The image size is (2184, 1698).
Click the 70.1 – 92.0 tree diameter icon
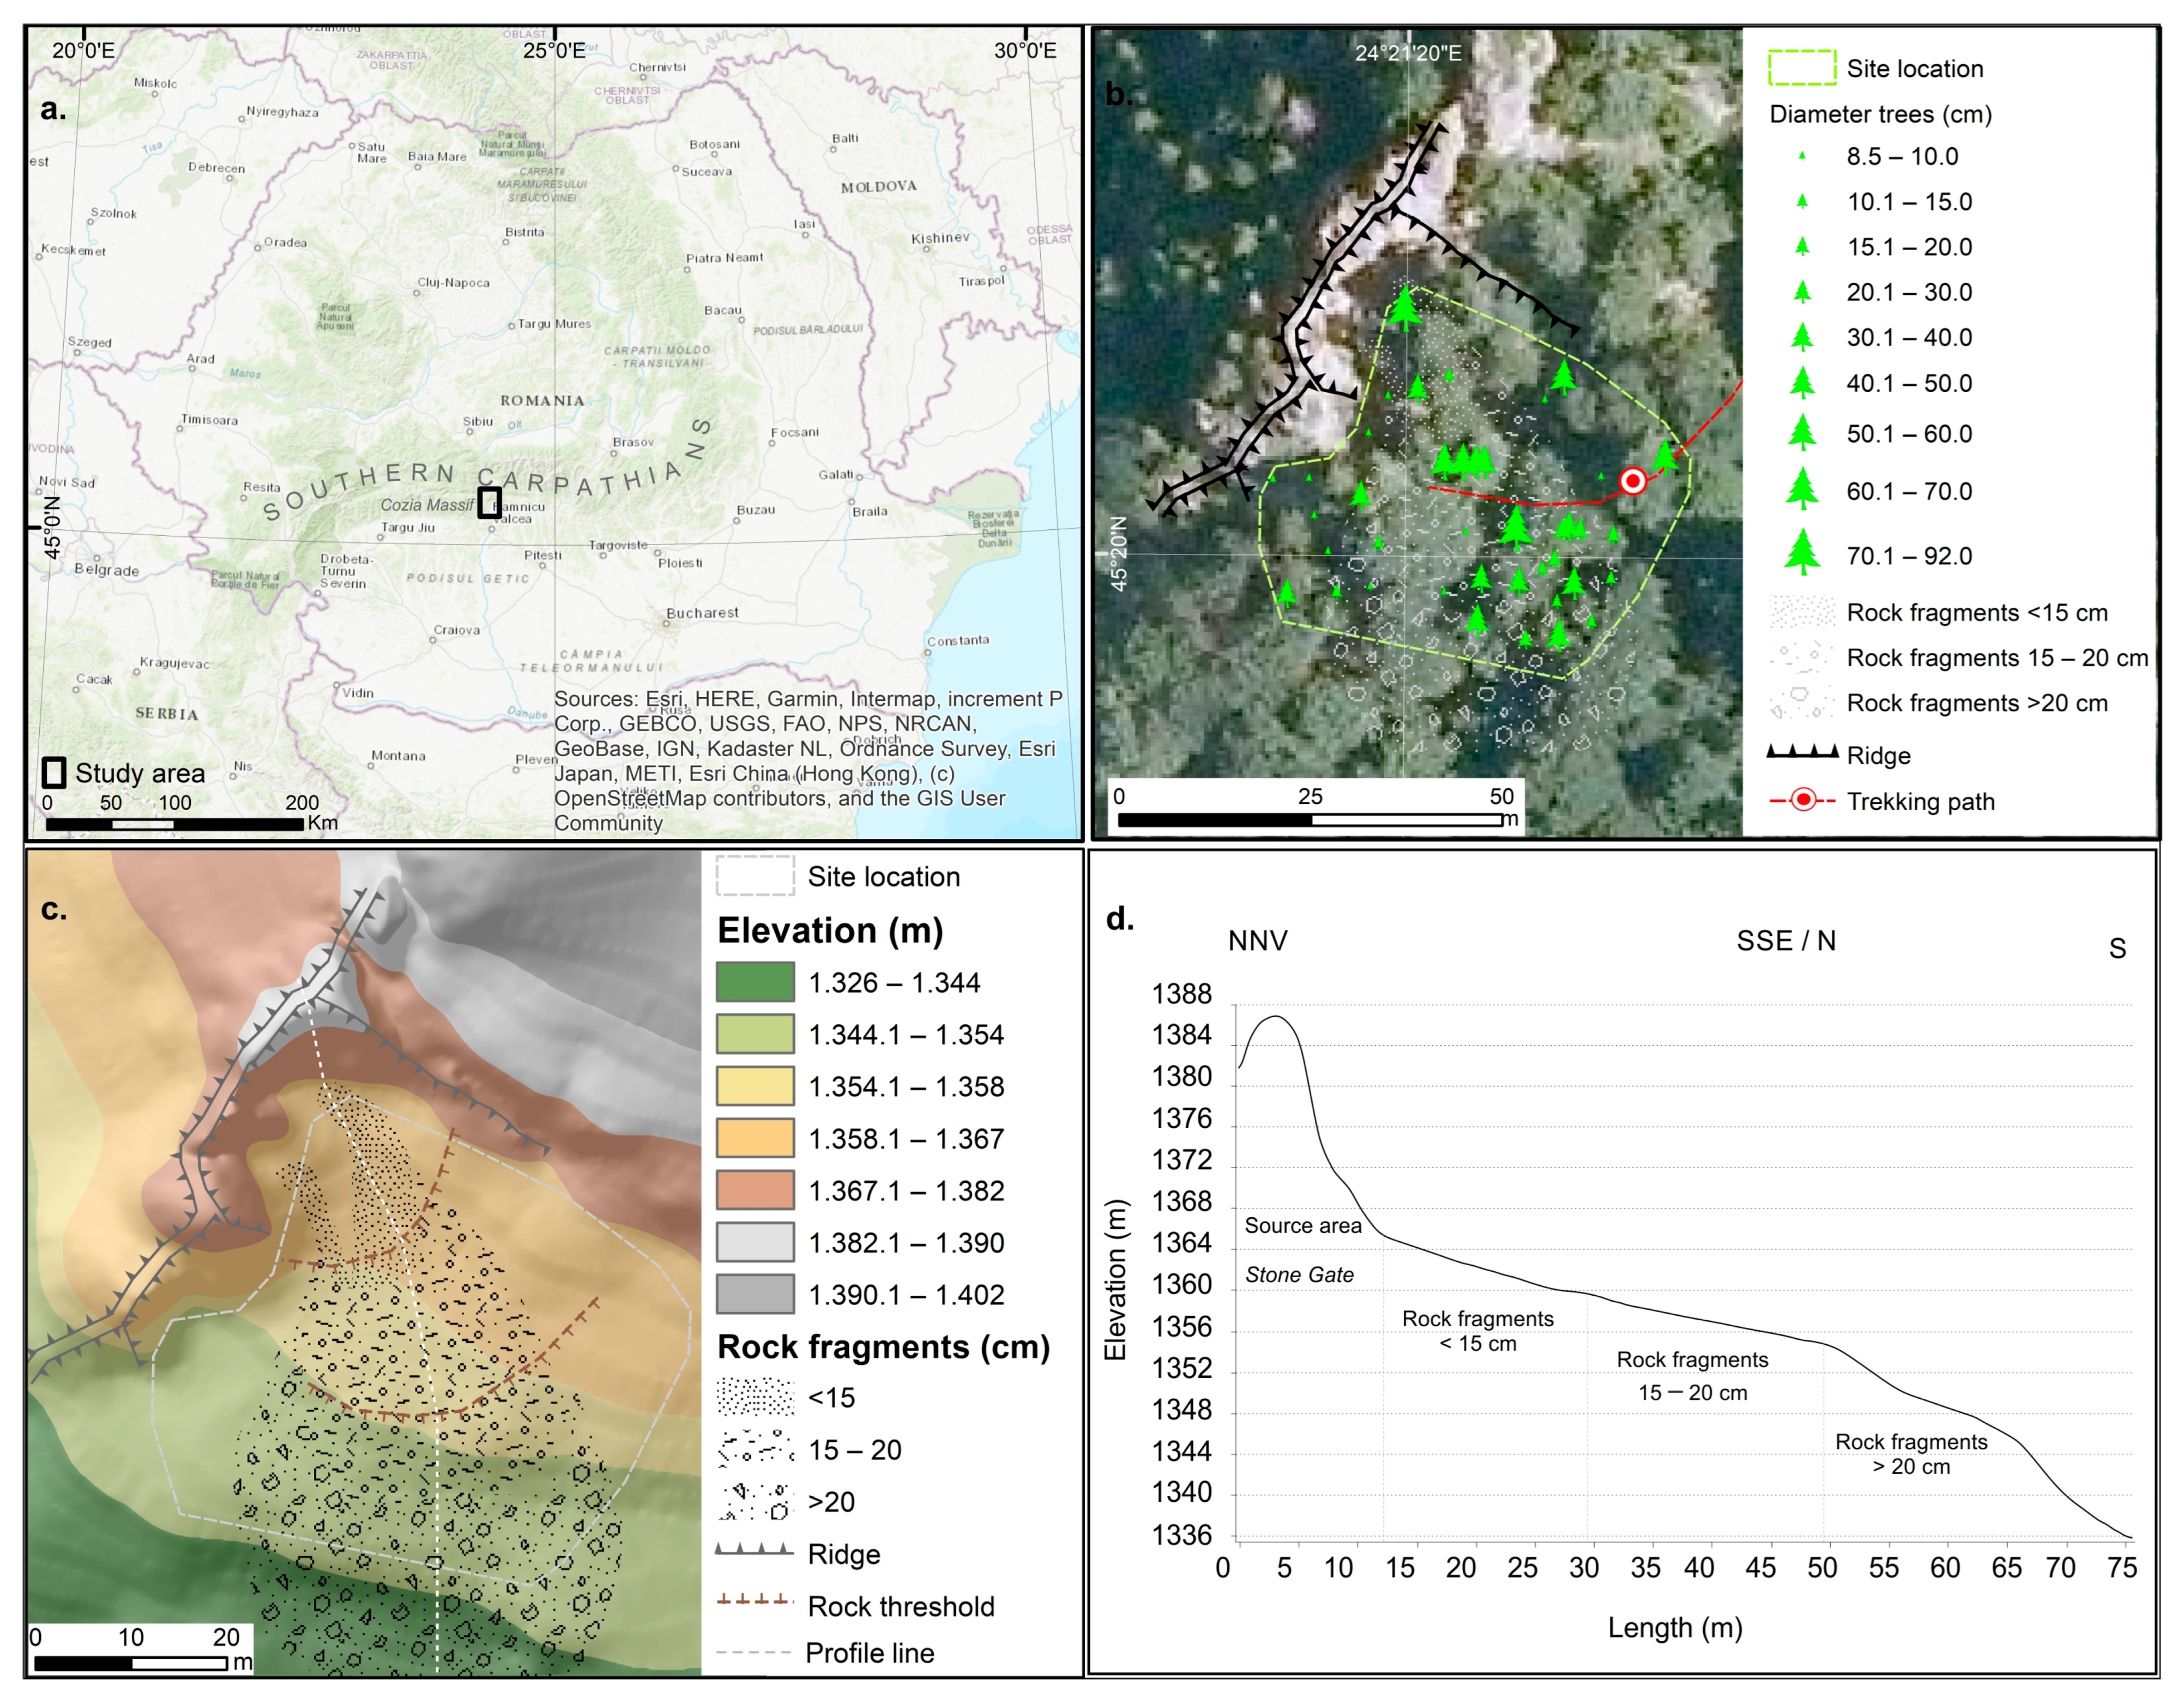coord(1802,552)
